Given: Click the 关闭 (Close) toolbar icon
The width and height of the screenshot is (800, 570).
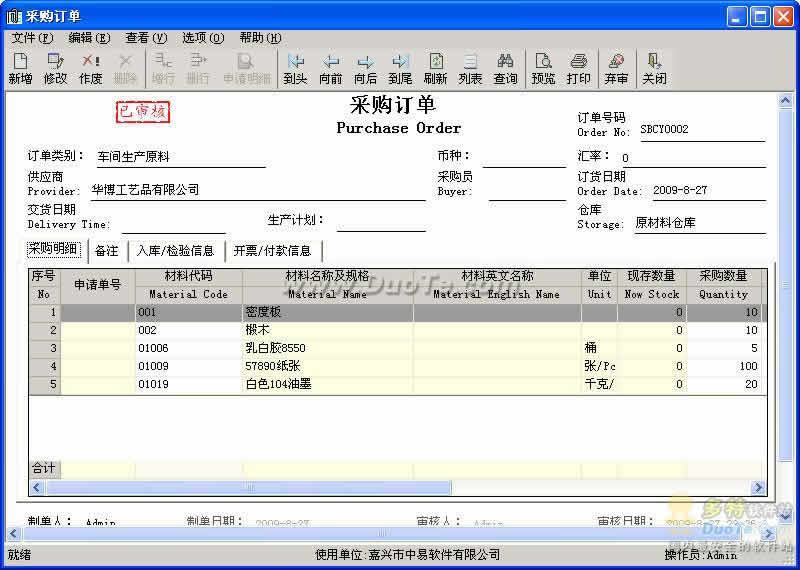Looking at the screenshot, I should click(654, 69).
